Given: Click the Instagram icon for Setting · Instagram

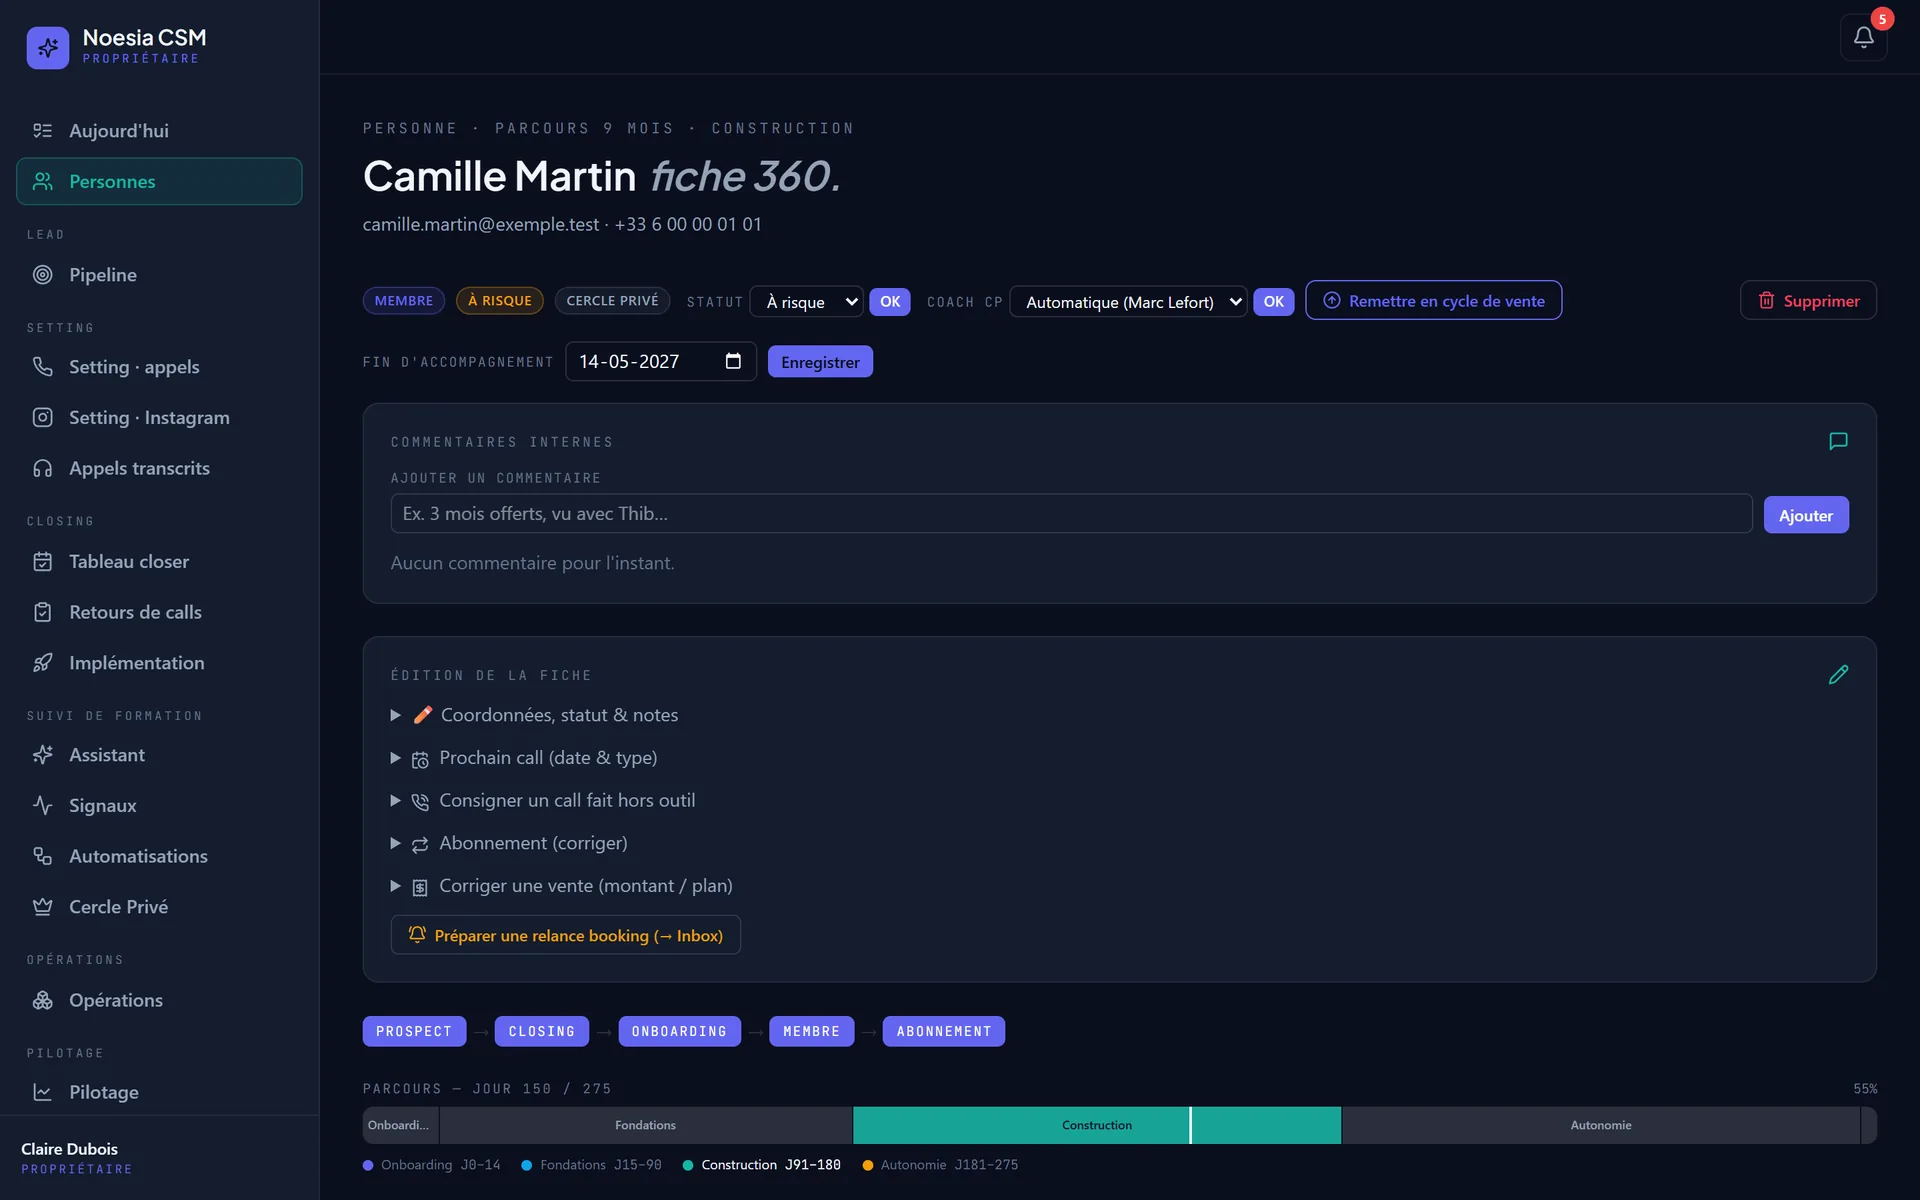Looking at the screenshot, I should click(43, 418).
